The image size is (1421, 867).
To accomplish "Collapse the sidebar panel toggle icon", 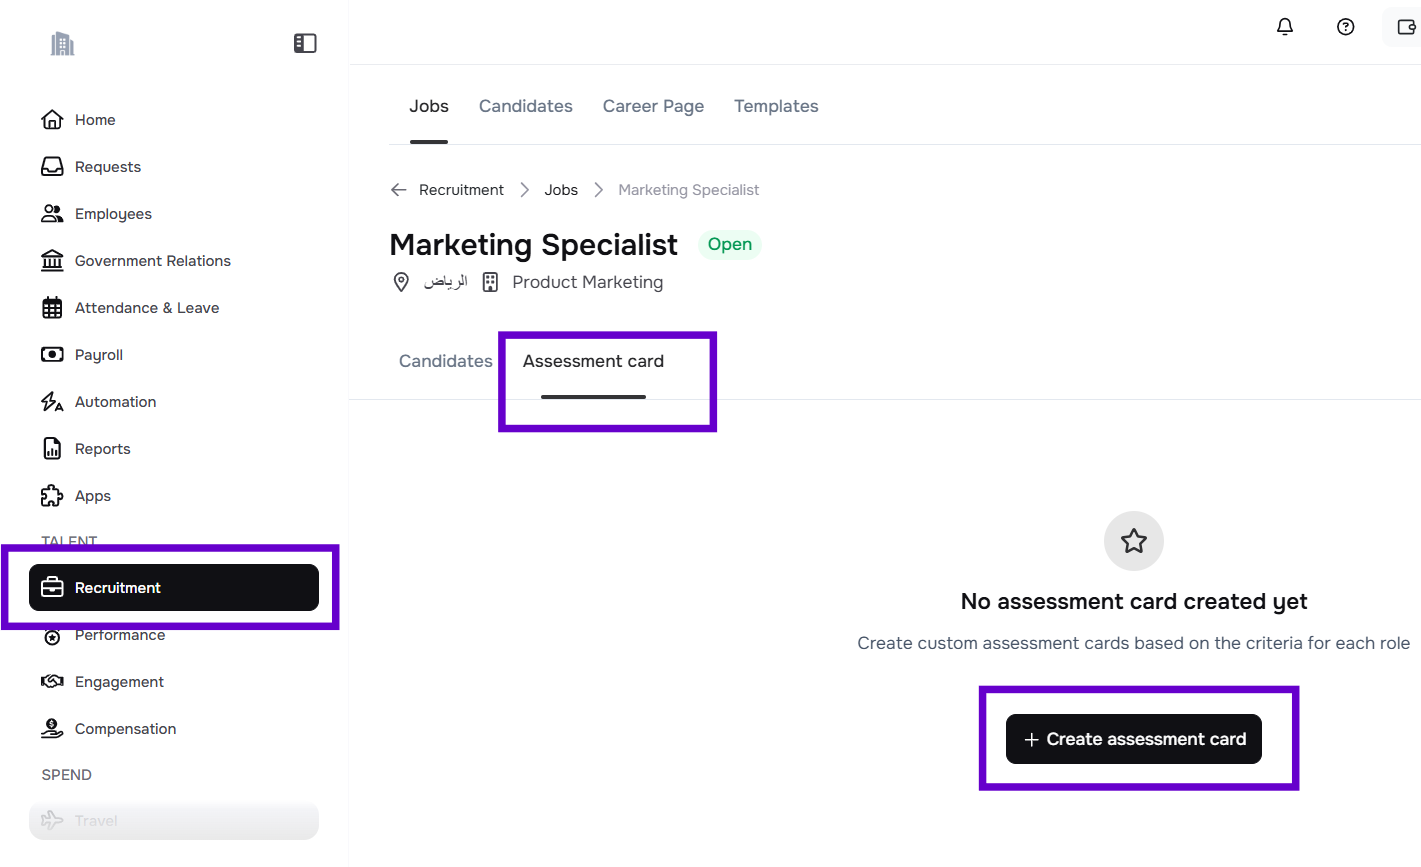I will coord(305,43).
